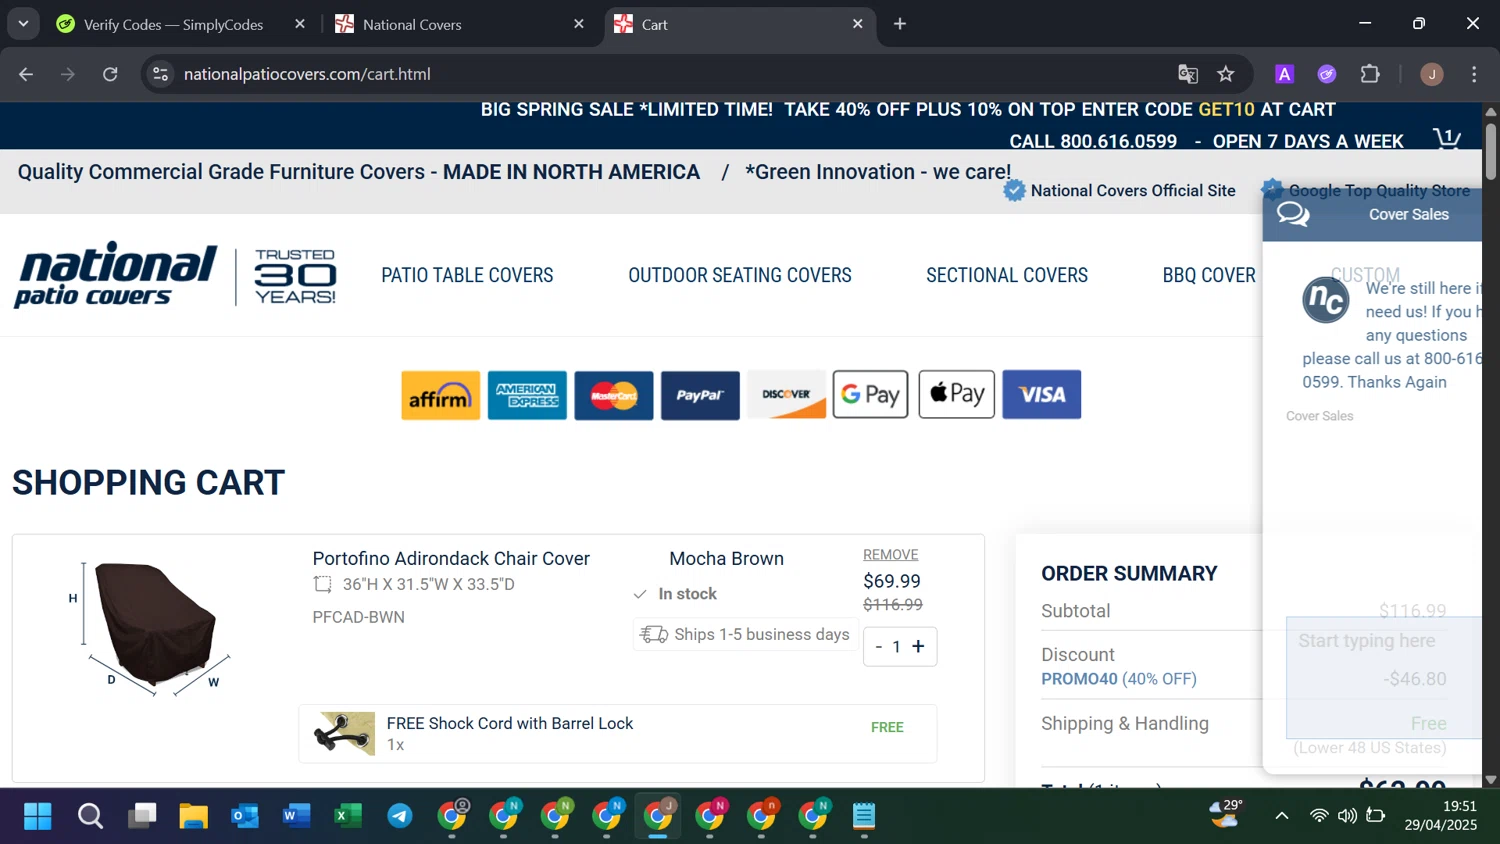Image resolution: width=1500 pixels, height=844 pixels.
Task: Click the browser address bar URL
Action: 307,74
